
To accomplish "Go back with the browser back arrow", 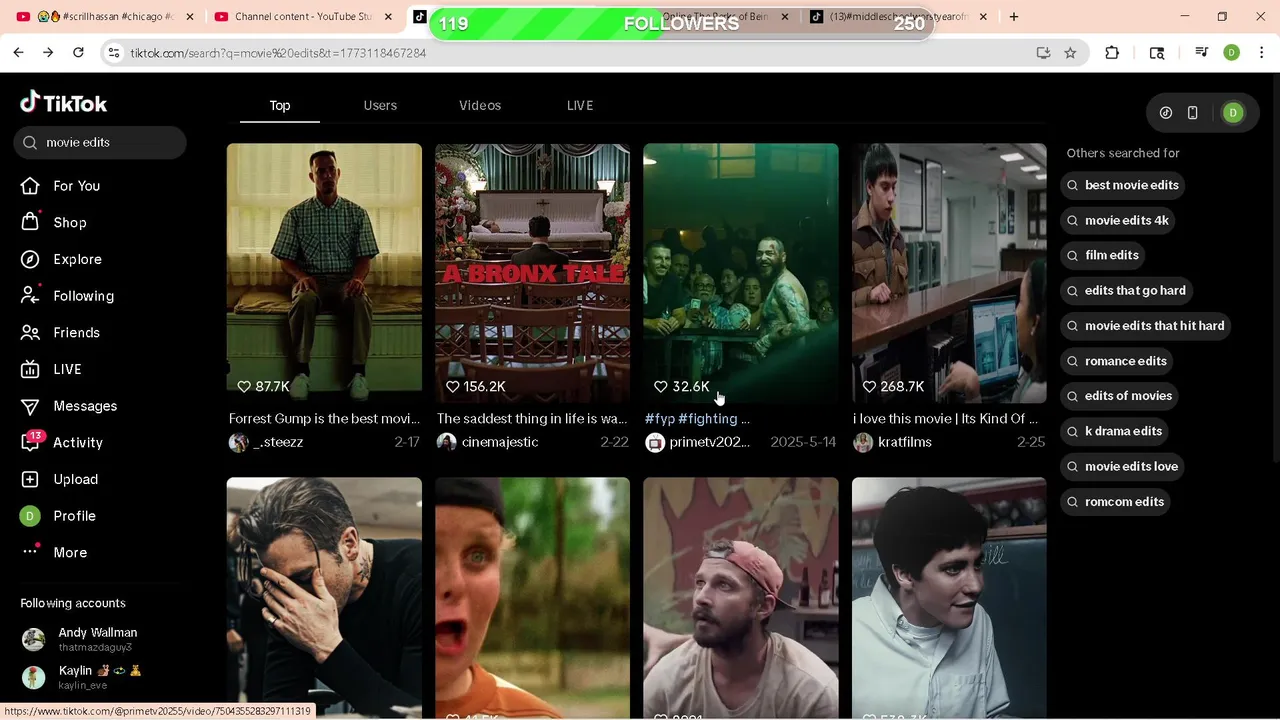I will [x=18, y=53].
